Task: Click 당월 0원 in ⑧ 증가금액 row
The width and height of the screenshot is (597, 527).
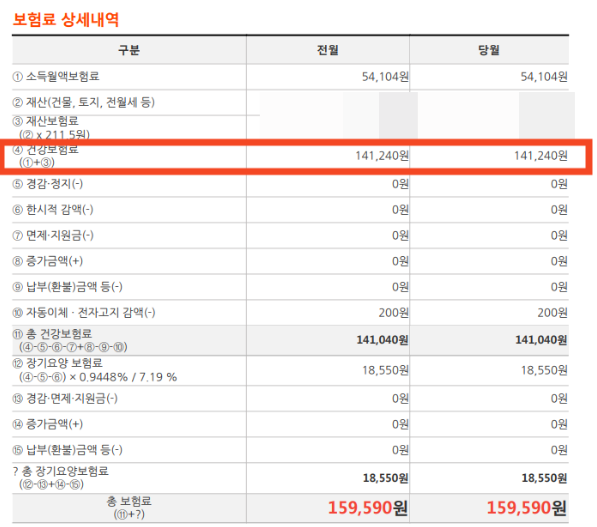Action: 559,261
